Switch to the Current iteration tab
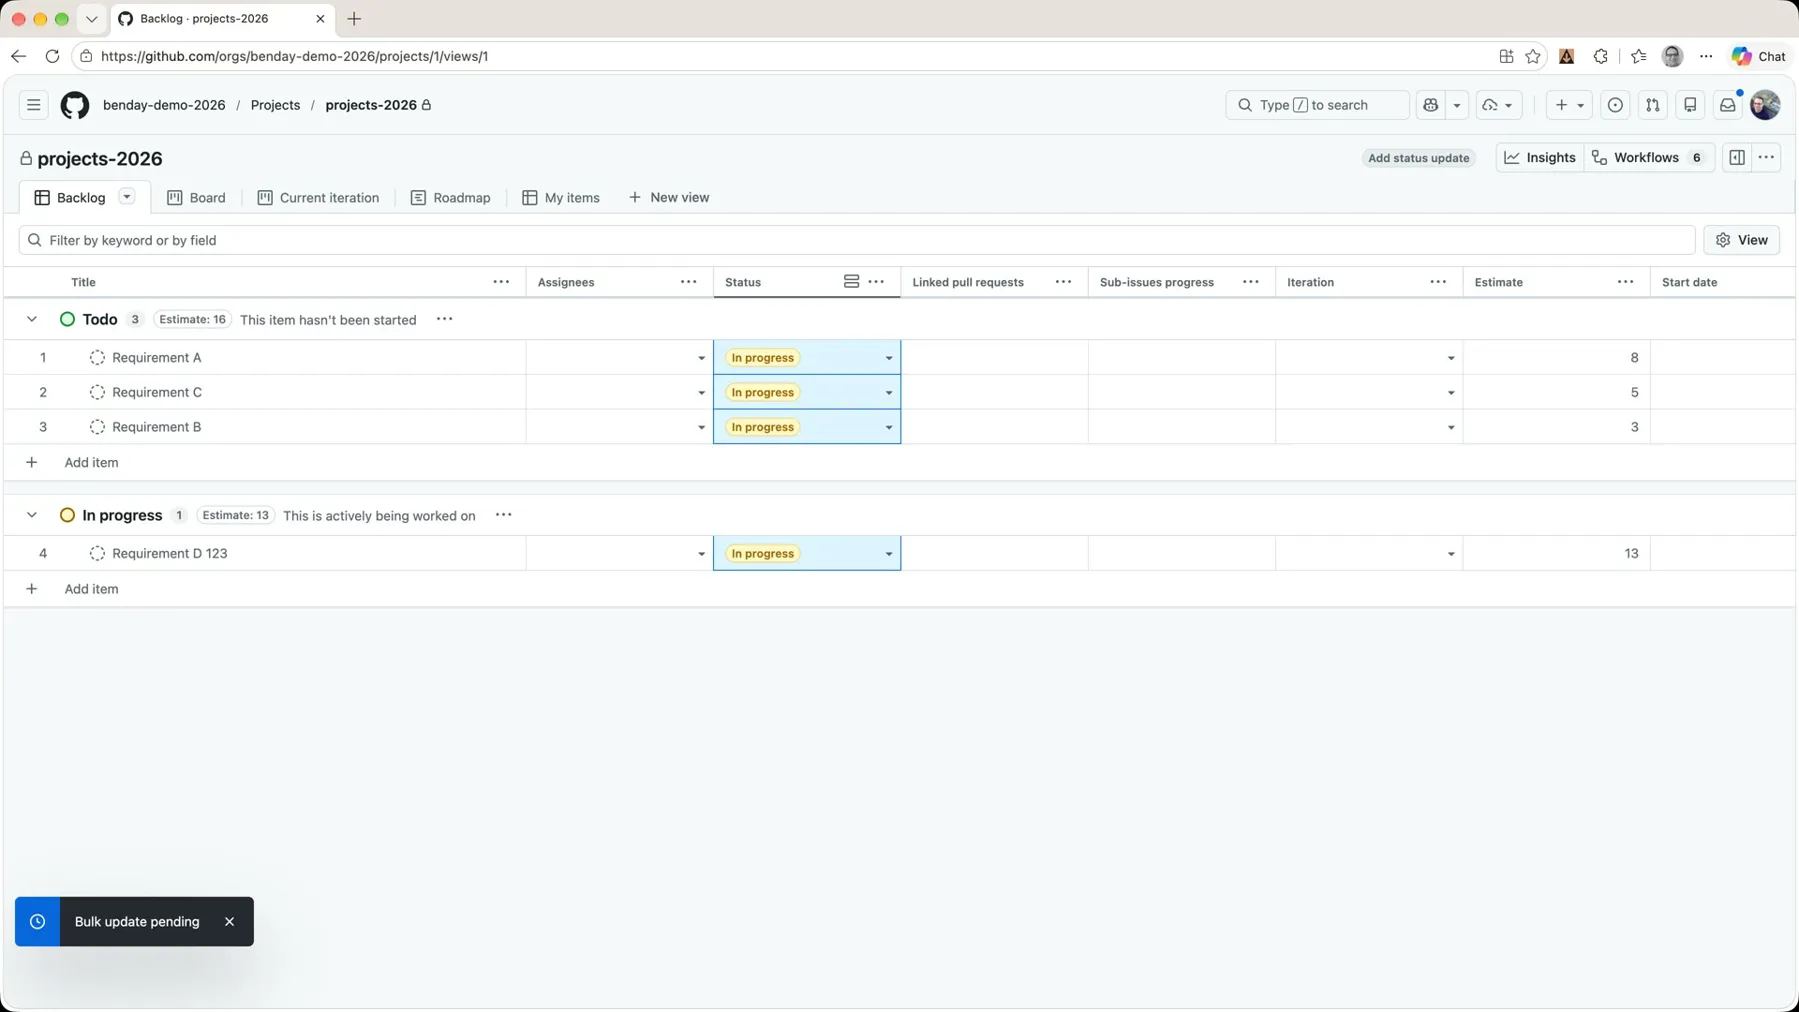Image resolution: width=1799 pixels, height=1012 pixels. [318, 198]
